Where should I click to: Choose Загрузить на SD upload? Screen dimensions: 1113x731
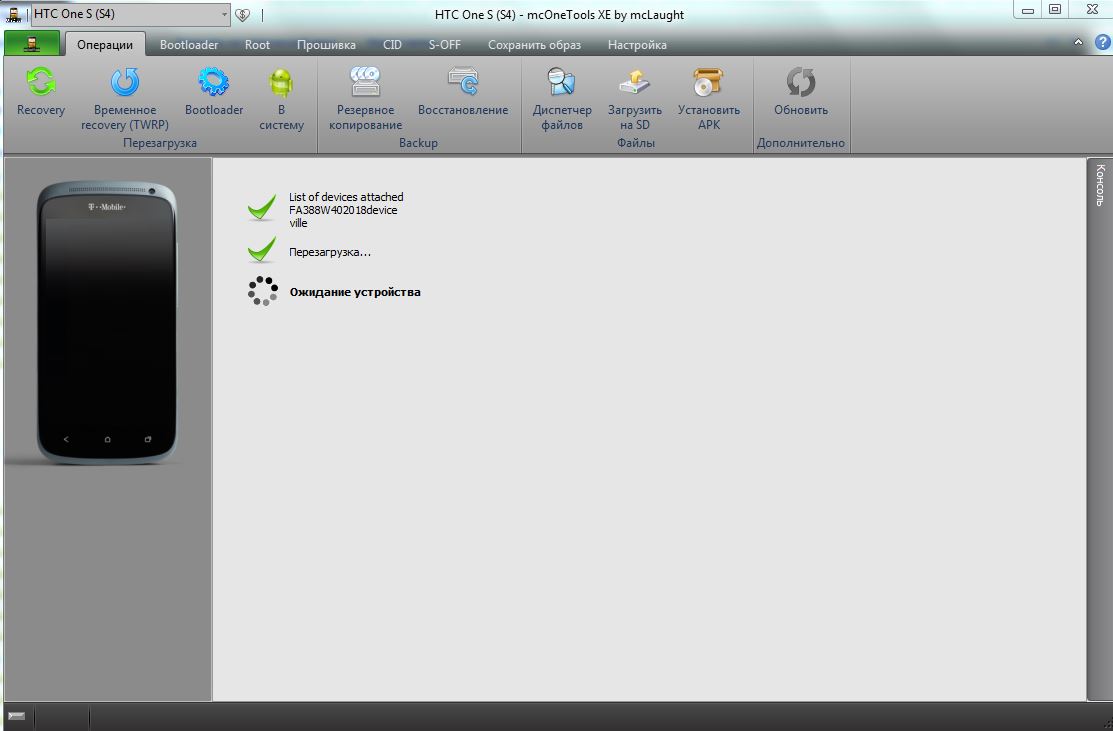tap(635, 97)
